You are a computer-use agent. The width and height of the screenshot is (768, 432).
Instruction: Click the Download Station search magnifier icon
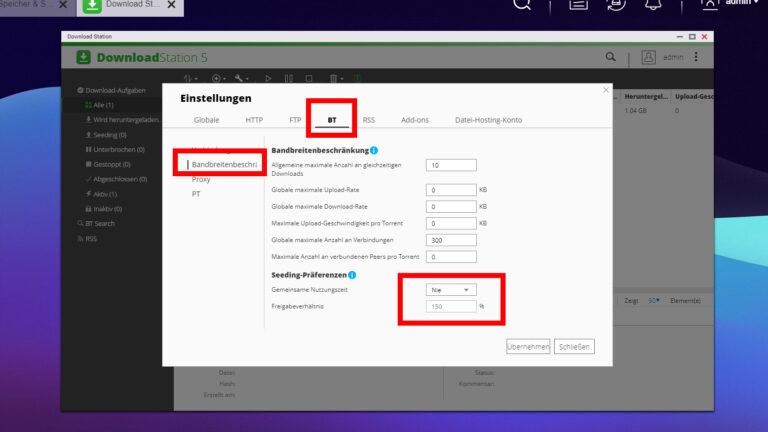(x=610, y=57)
